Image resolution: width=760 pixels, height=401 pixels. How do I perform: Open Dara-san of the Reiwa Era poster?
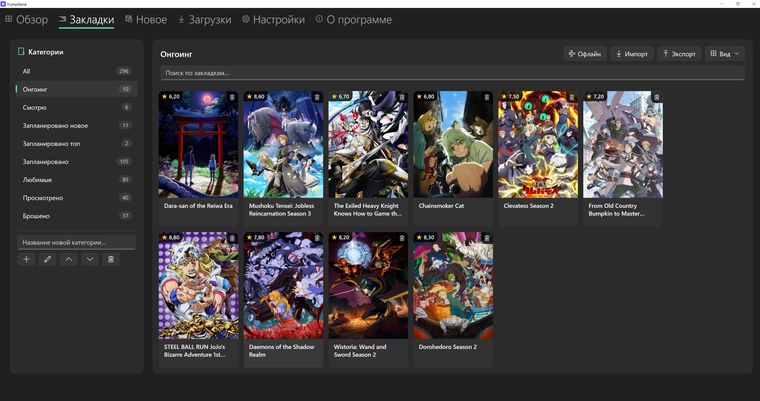(x=198, y=144)
